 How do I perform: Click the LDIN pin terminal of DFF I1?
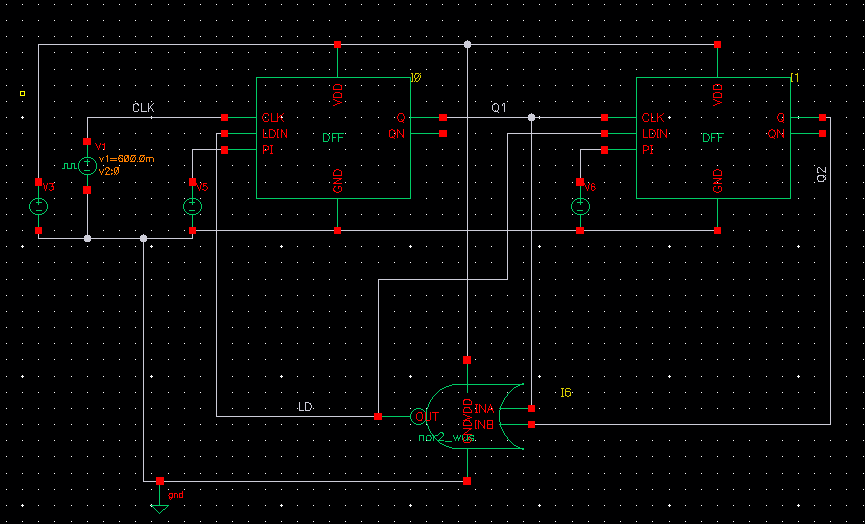point(605,133)
